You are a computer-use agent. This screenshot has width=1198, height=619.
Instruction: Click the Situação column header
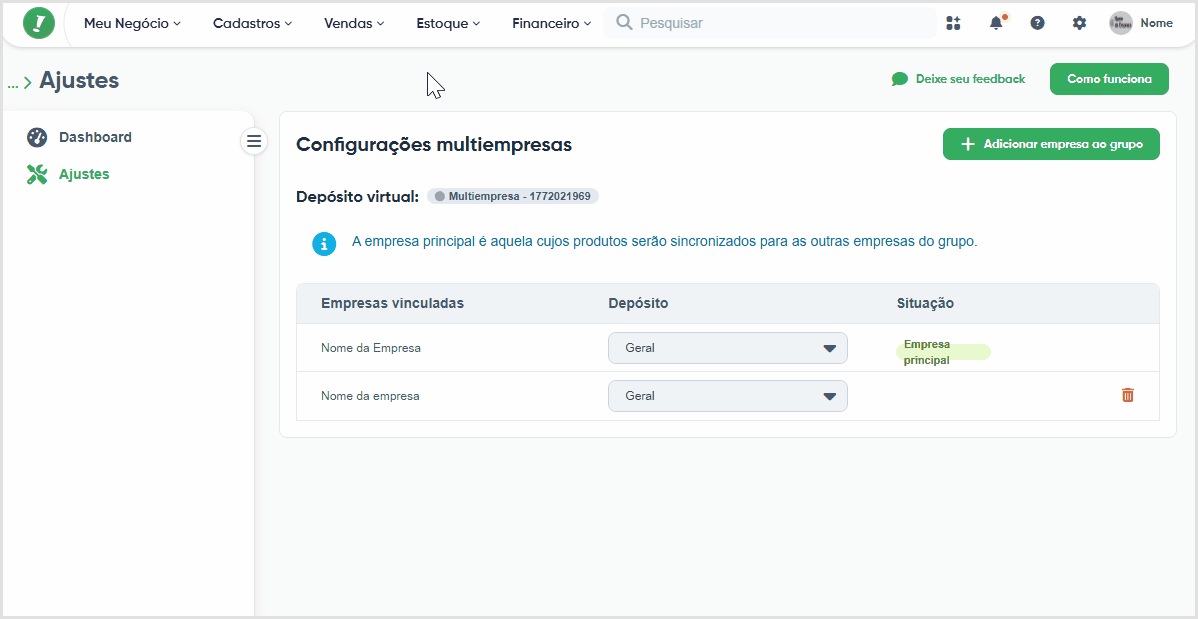pos(925,303)
